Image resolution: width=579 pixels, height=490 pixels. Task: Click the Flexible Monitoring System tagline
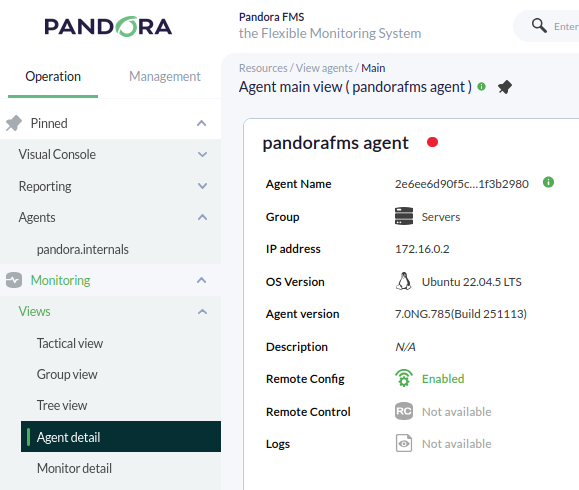click(330, 33)
